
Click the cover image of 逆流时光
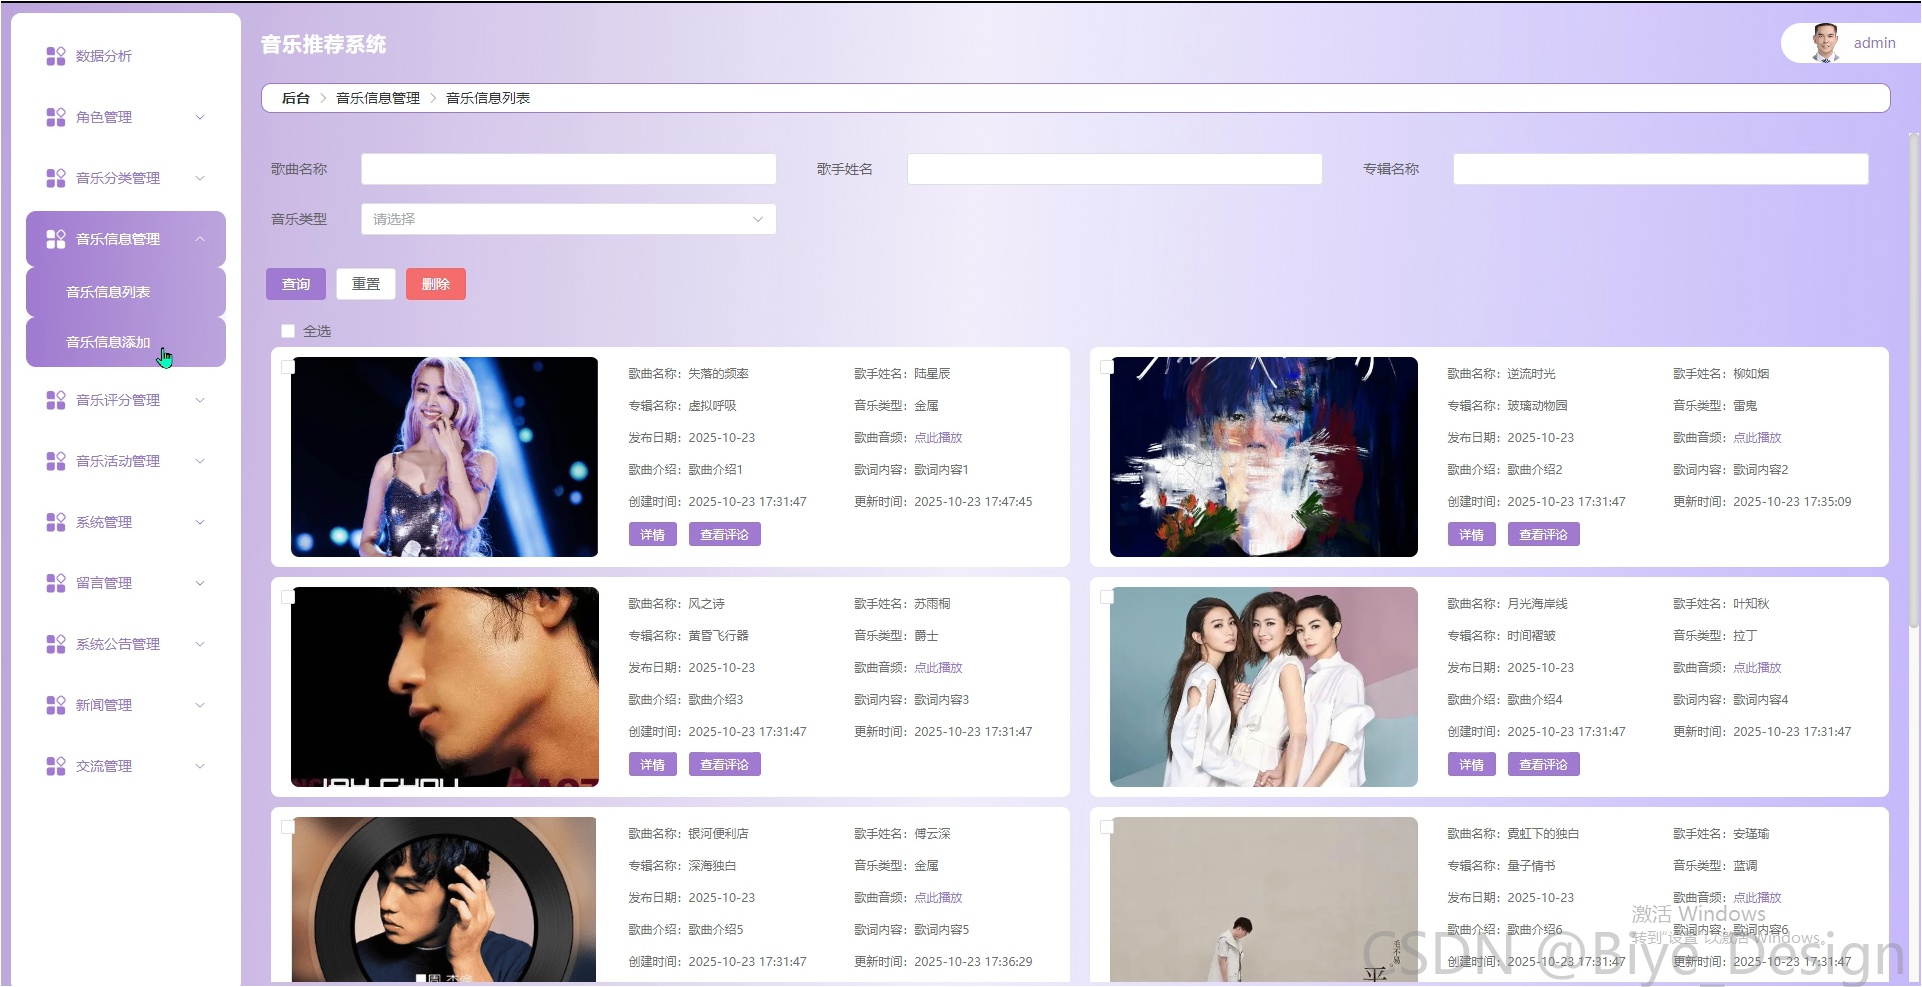1264,457
